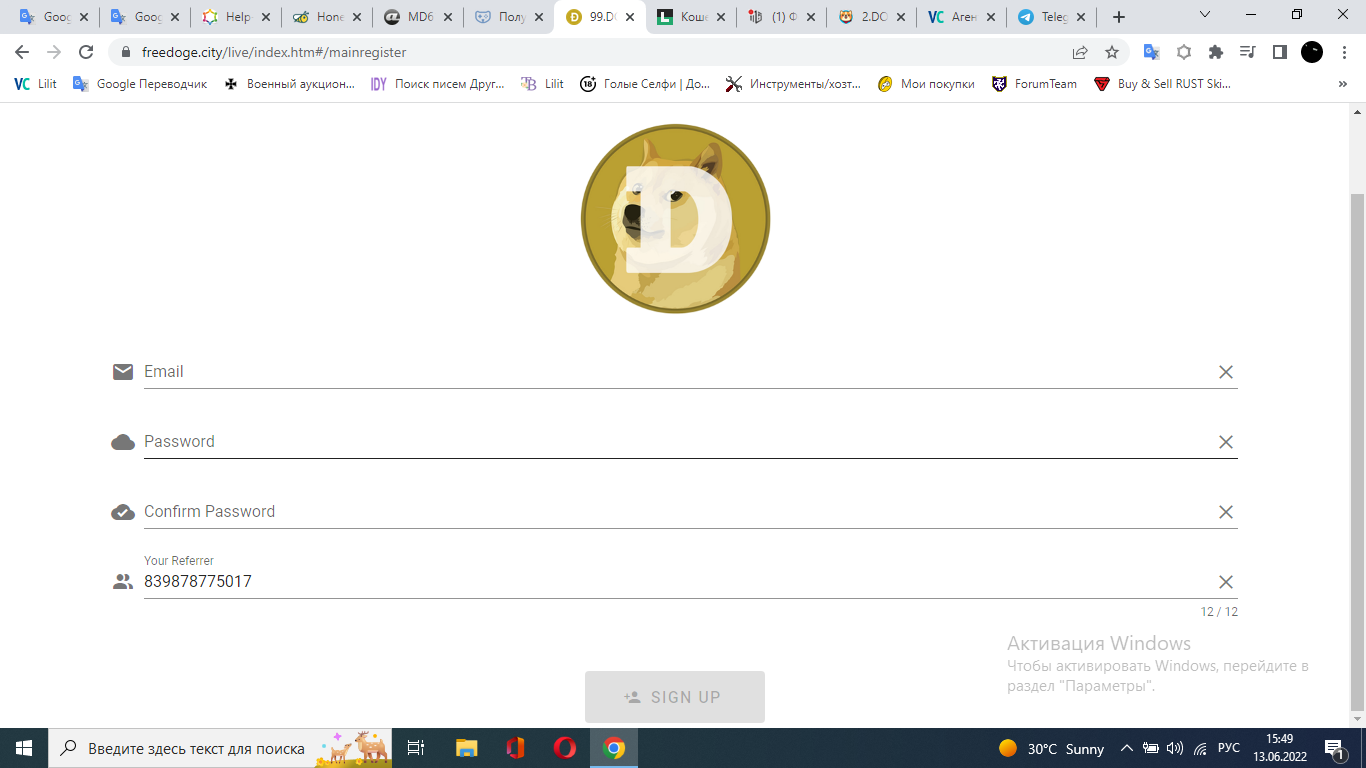This screenshot has height=768, width=1366.
Task: Bookmark this page with the star icon
Action: [x=1112, y=52]
